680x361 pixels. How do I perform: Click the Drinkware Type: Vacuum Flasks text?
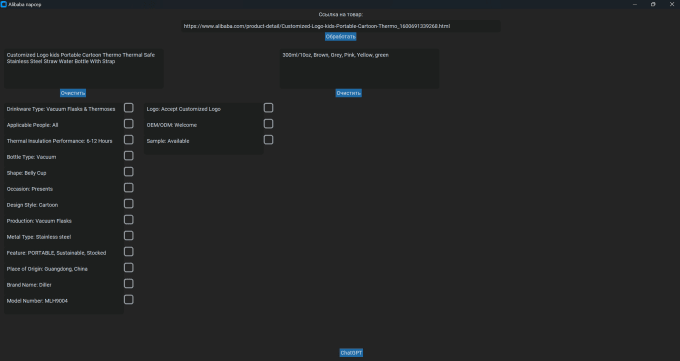[61, 109]
